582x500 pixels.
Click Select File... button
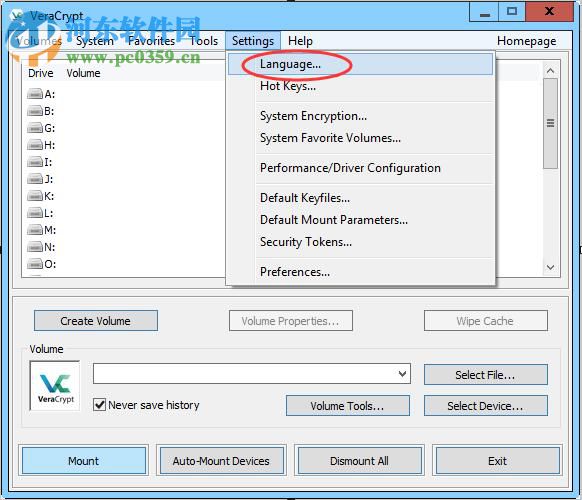(x=485, y=375)
